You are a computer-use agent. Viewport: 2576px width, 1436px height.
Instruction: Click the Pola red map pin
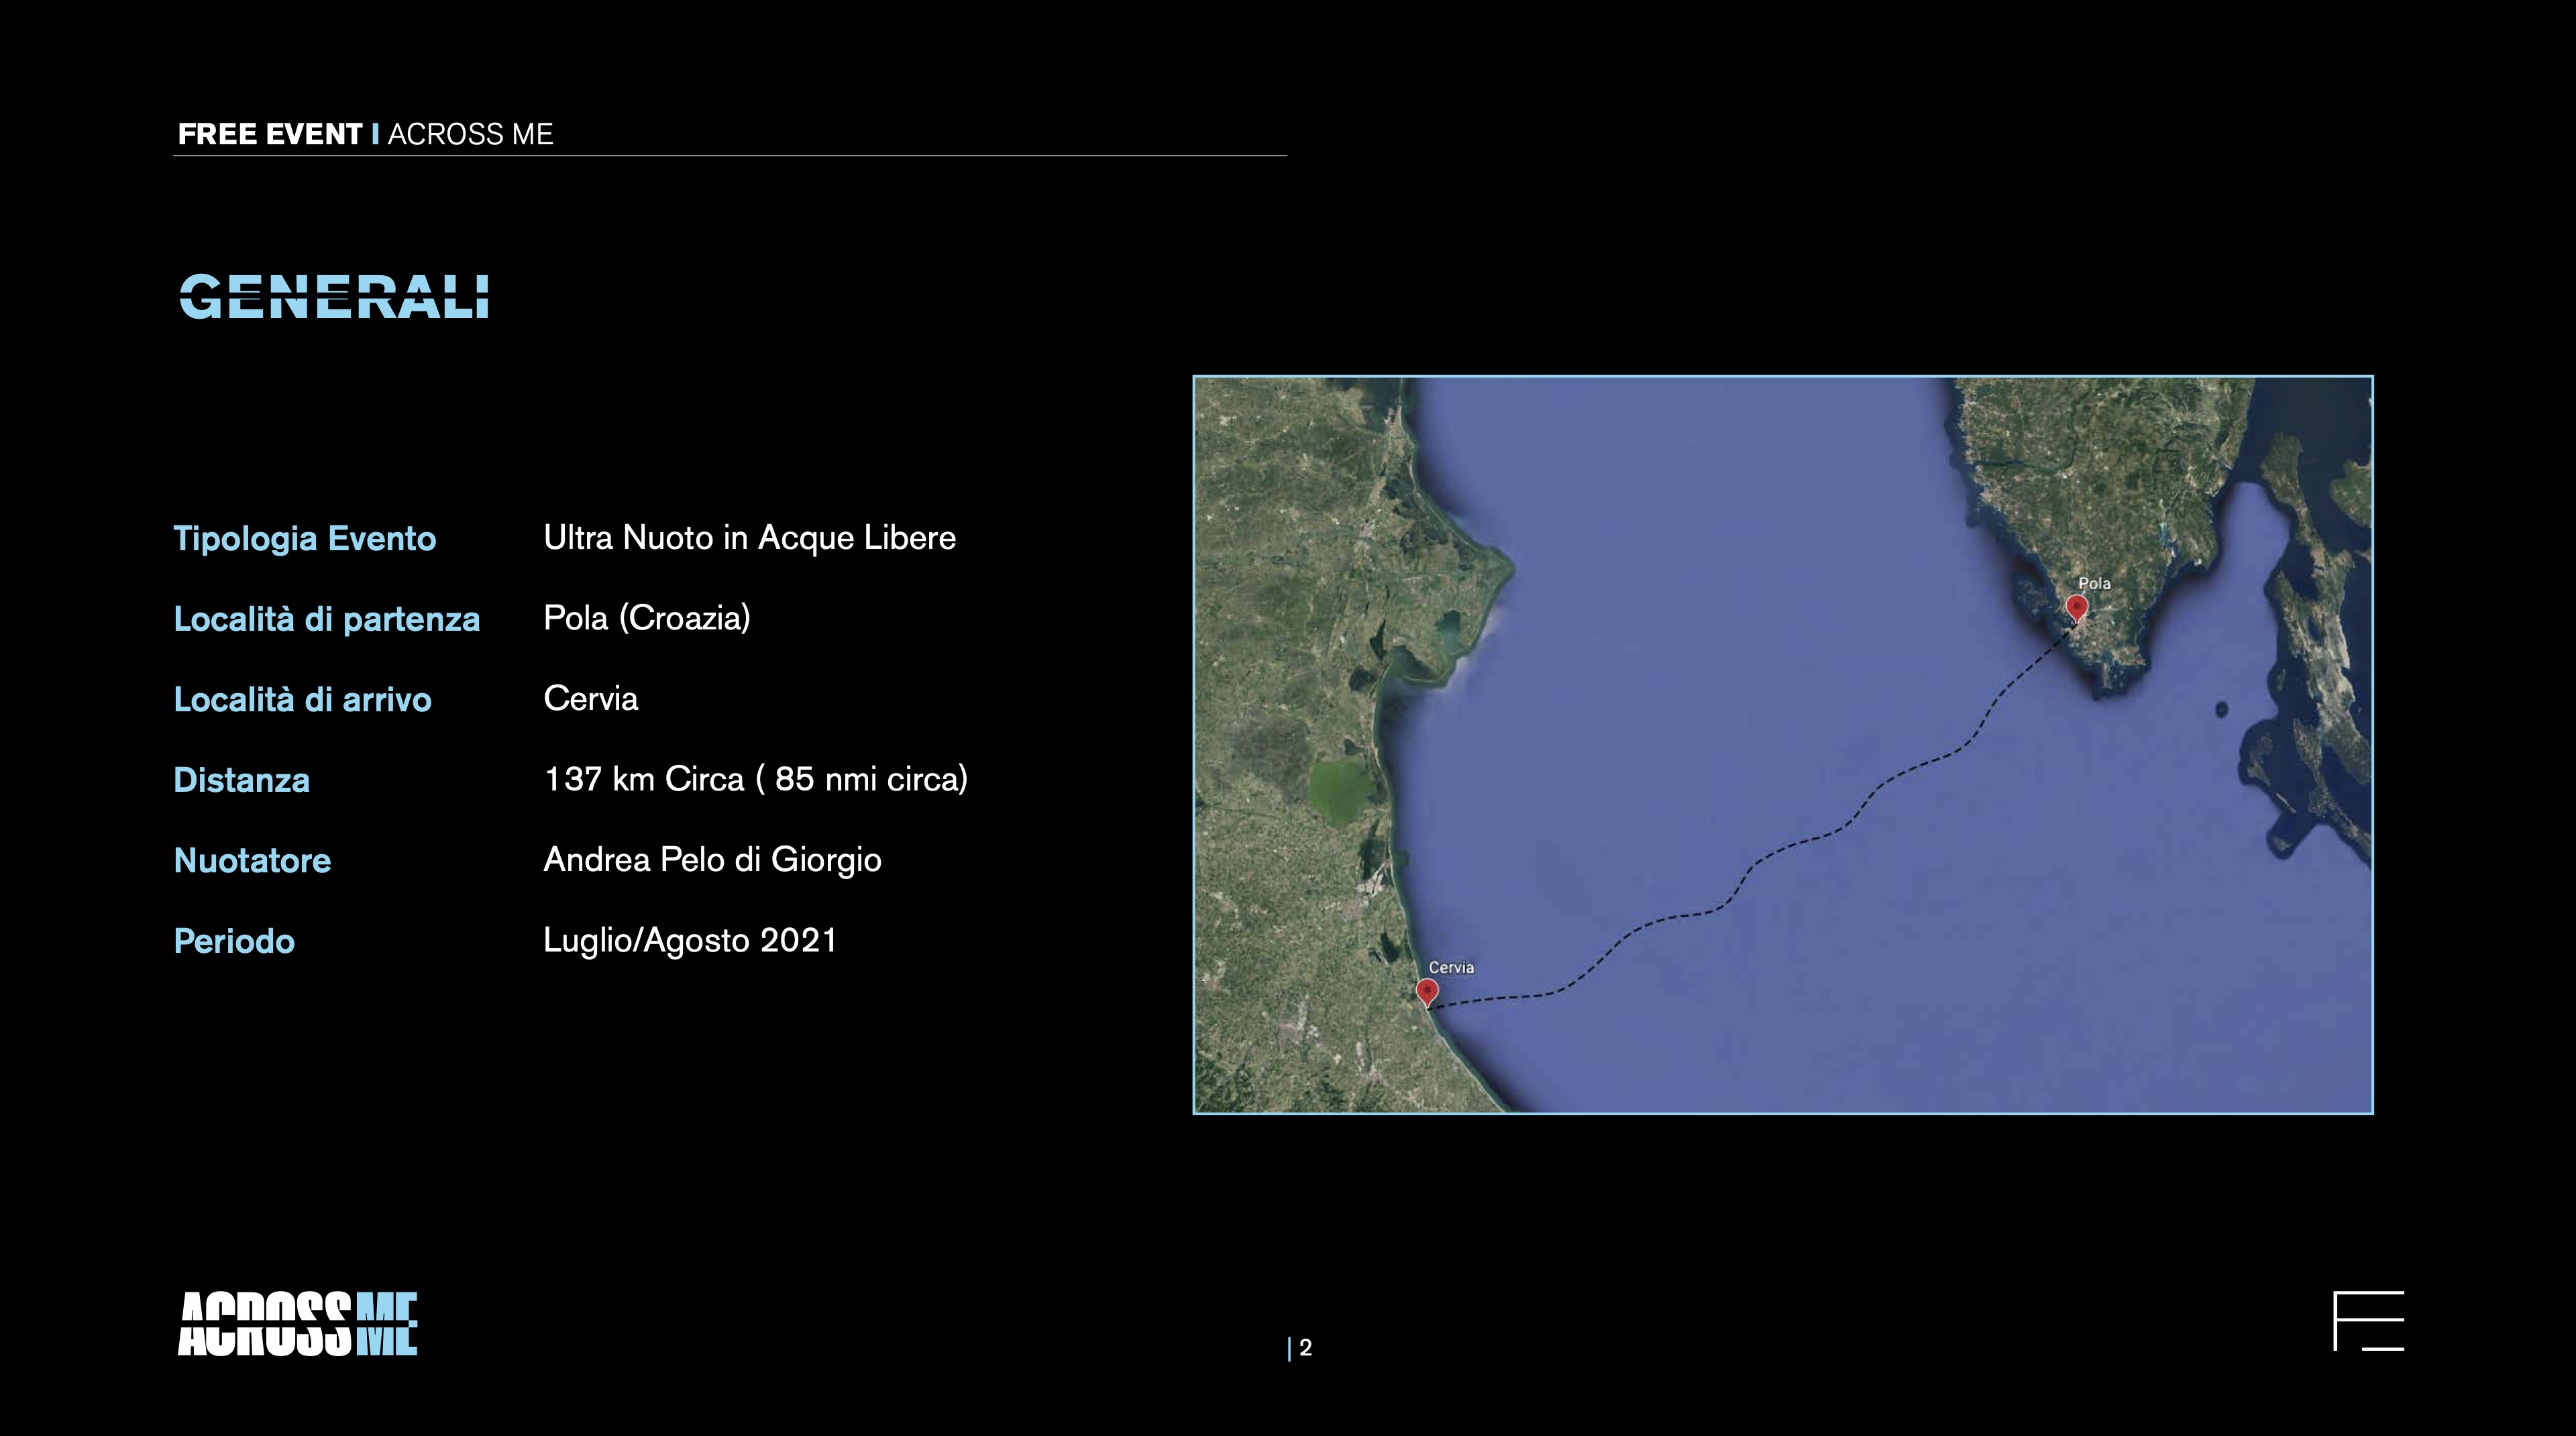pos(2077,608)
